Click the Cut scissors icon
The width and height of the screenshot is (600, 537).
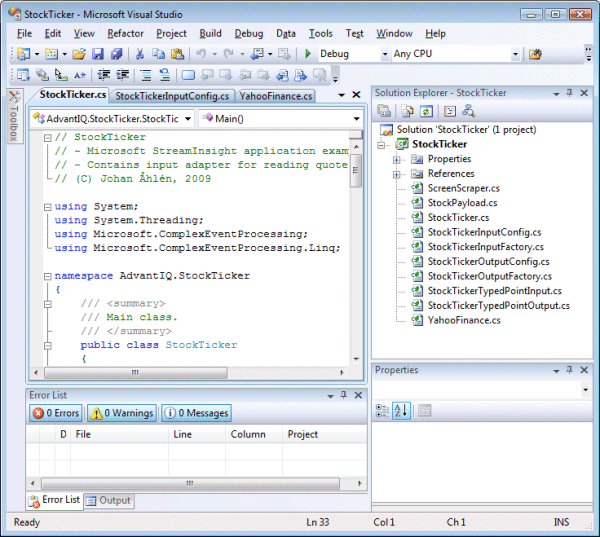tap(140, 54)
